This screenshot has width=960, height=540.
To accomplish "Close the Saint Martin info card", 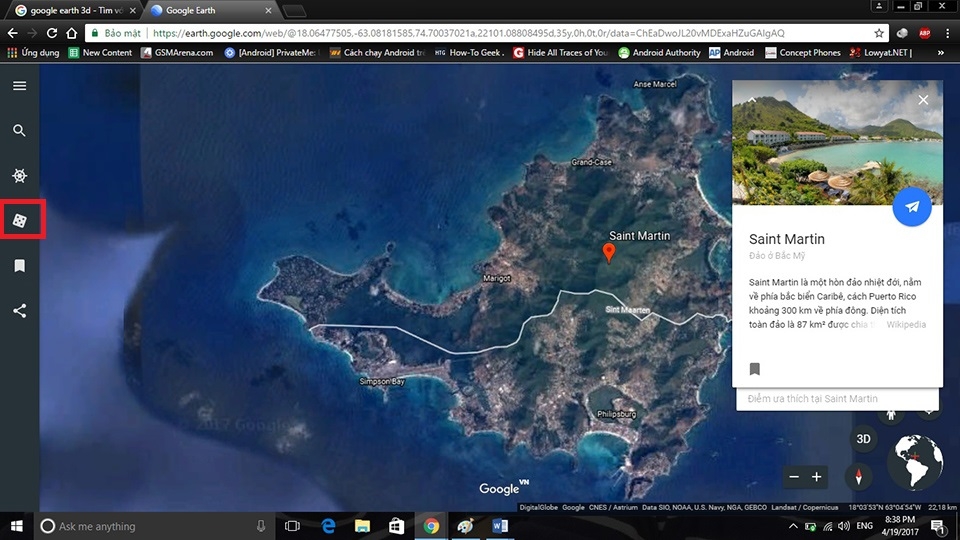I will click(x=923, y=100).
